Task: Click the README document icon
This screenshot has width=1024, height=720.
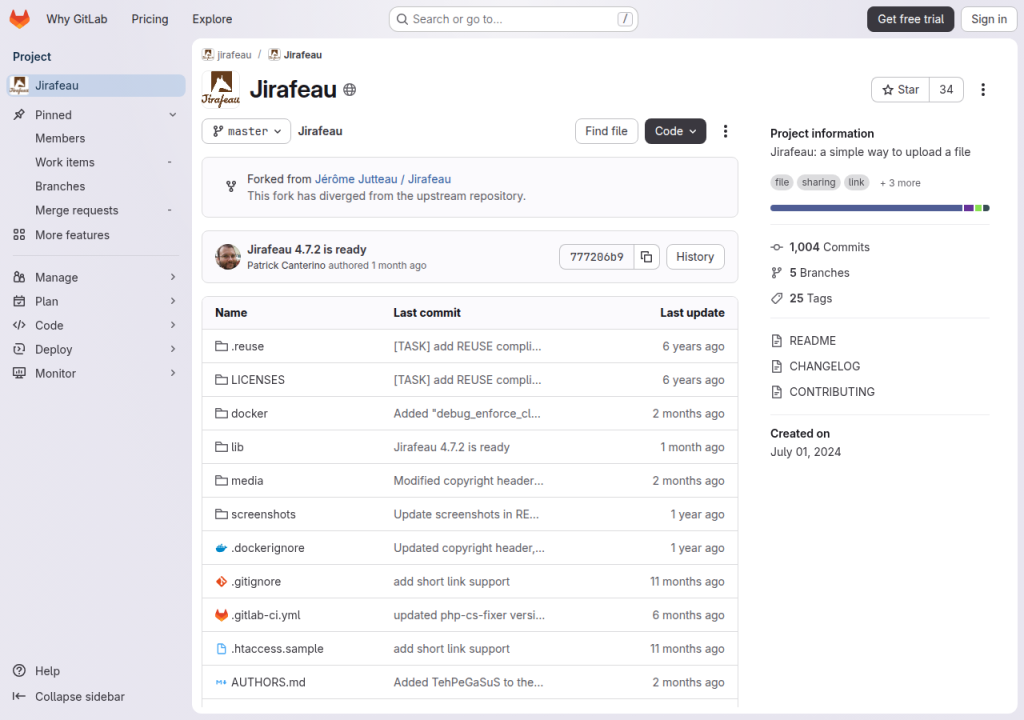Action: point(776,340)
